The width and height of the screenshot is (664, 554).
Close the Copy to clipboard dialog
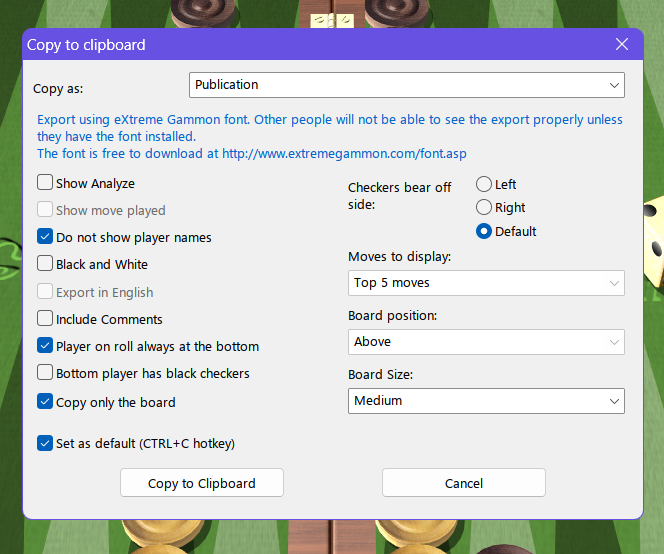coord(622,44)
